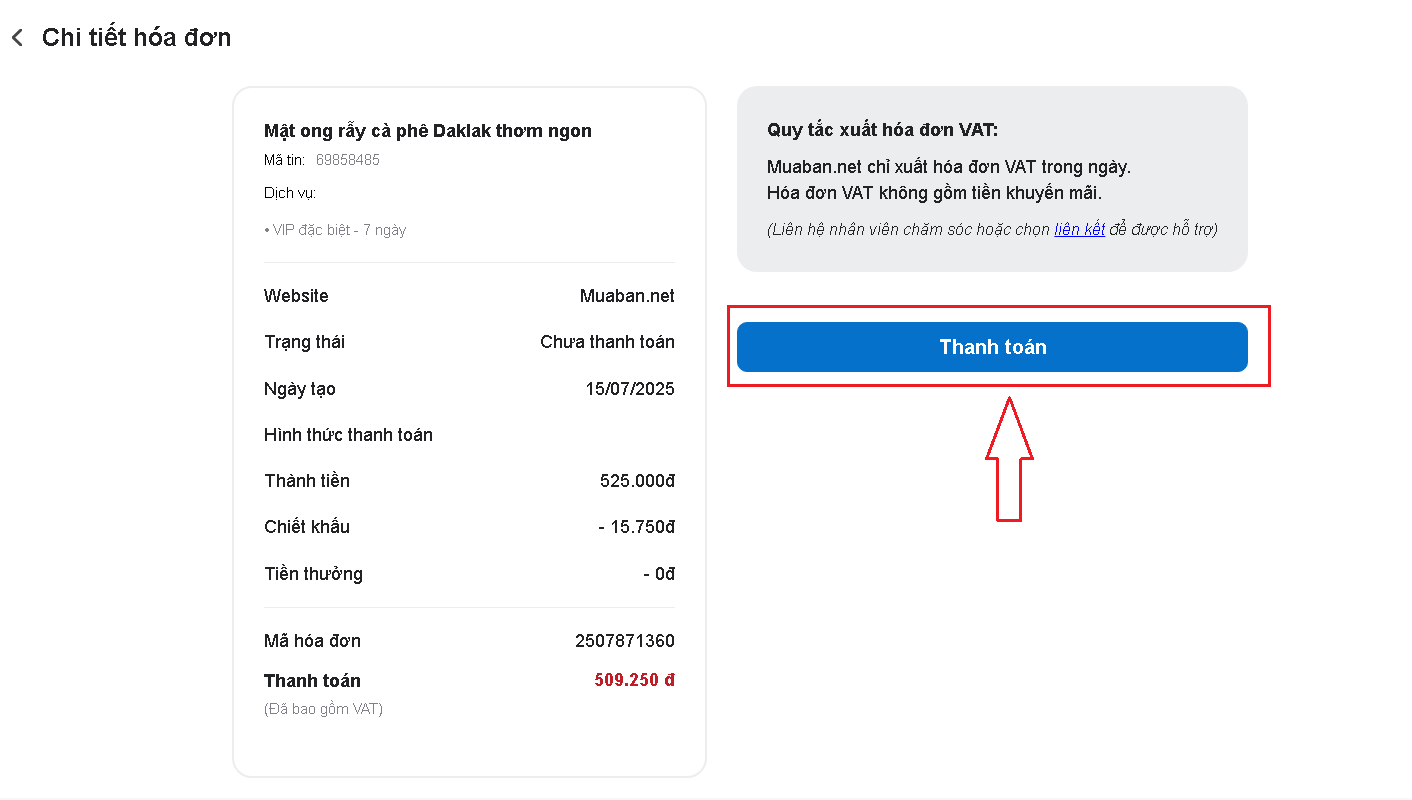Click the 'Muaban.net' website value
Image resolution: width=1412 pixels, height=800 pixels.
point(627,296)
